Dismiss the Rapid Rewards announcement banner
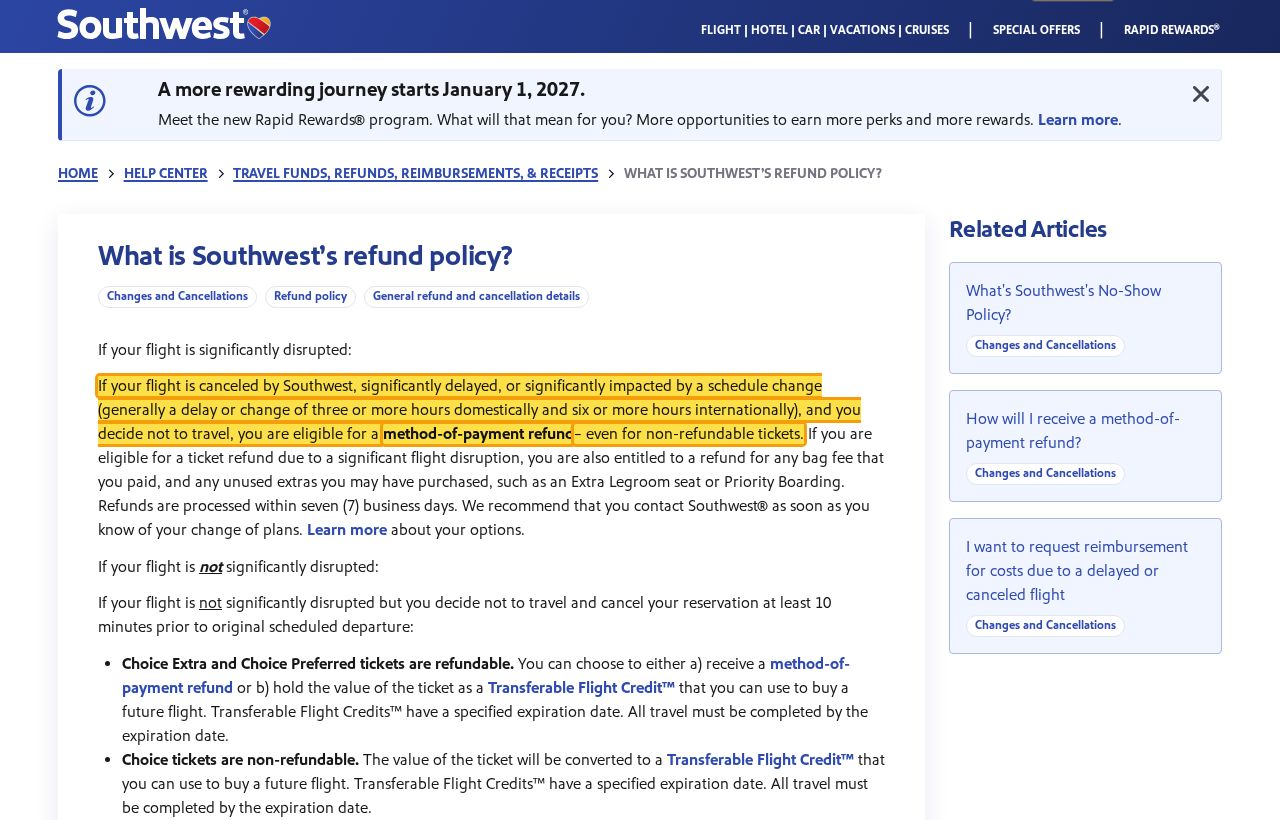Screen dimensions: 1280x820 [x=1201, y=94]
